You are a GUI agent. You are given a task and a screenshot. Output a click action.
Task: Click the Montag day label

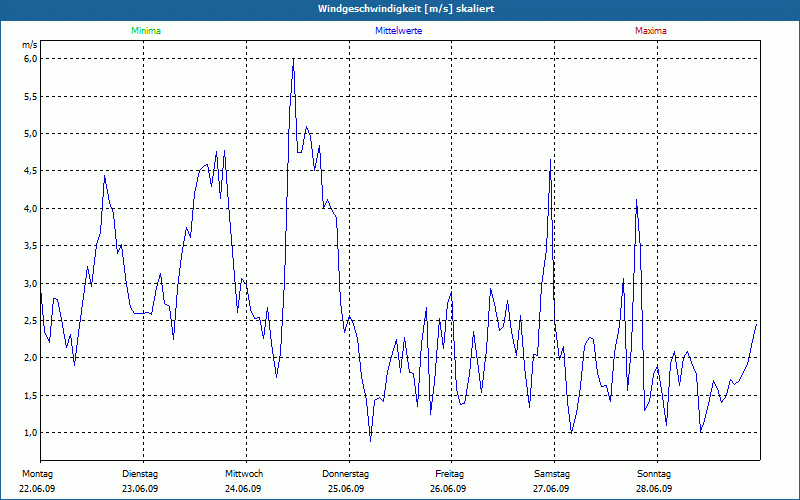tap(37, 474)
